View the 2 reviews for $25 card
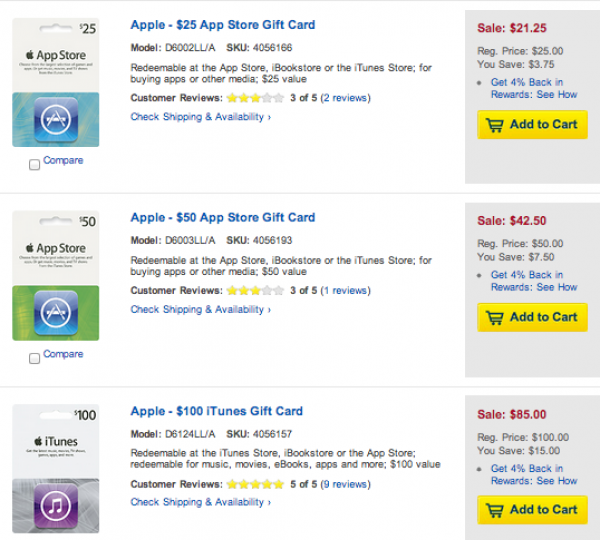The image size is (600, 540). (345, 98)
